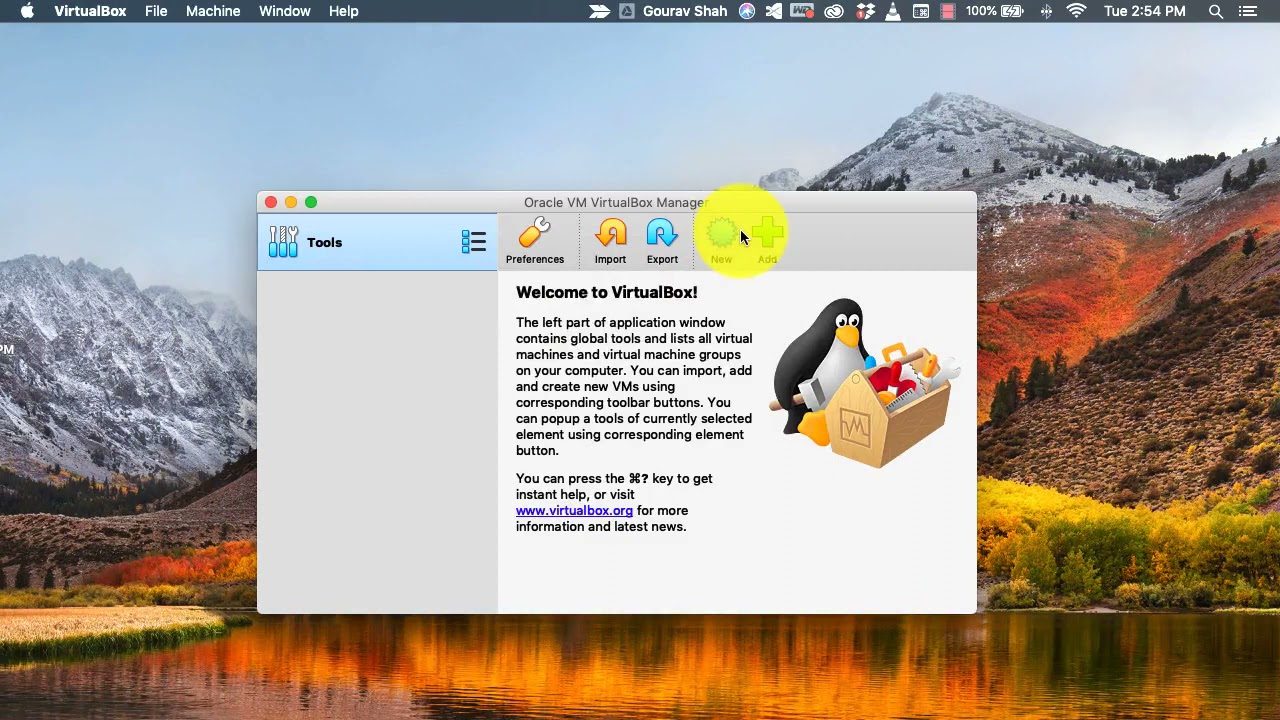
Task: Select the Tools item in the sidebar
Action: pos(377,242)
